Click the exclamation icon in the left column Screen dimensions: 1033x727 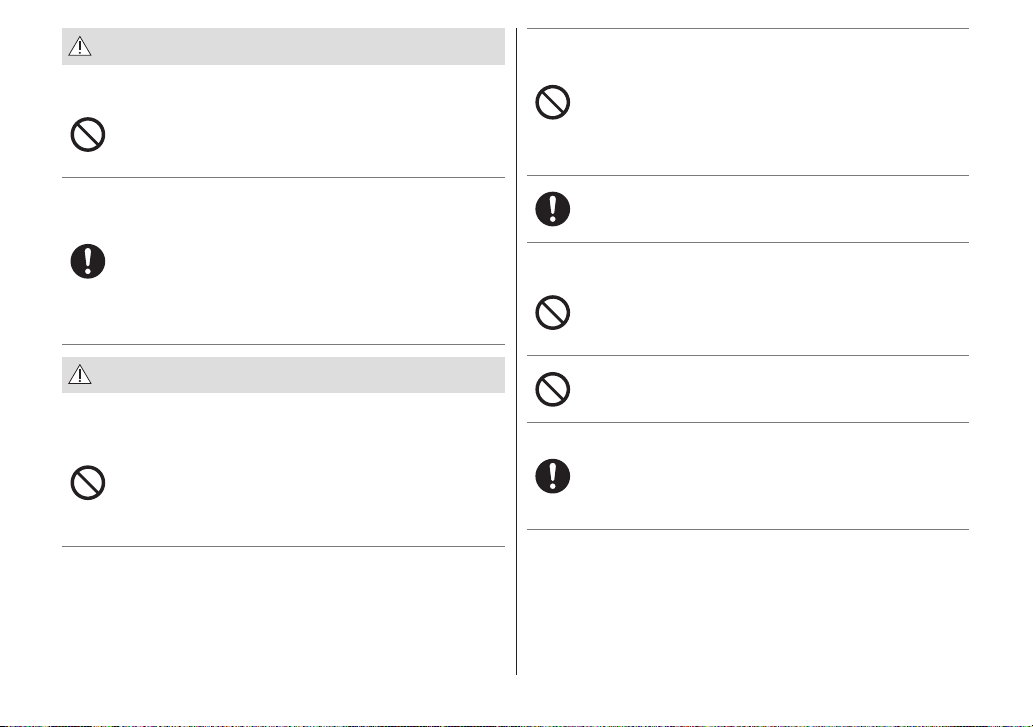tap(88, 261)
